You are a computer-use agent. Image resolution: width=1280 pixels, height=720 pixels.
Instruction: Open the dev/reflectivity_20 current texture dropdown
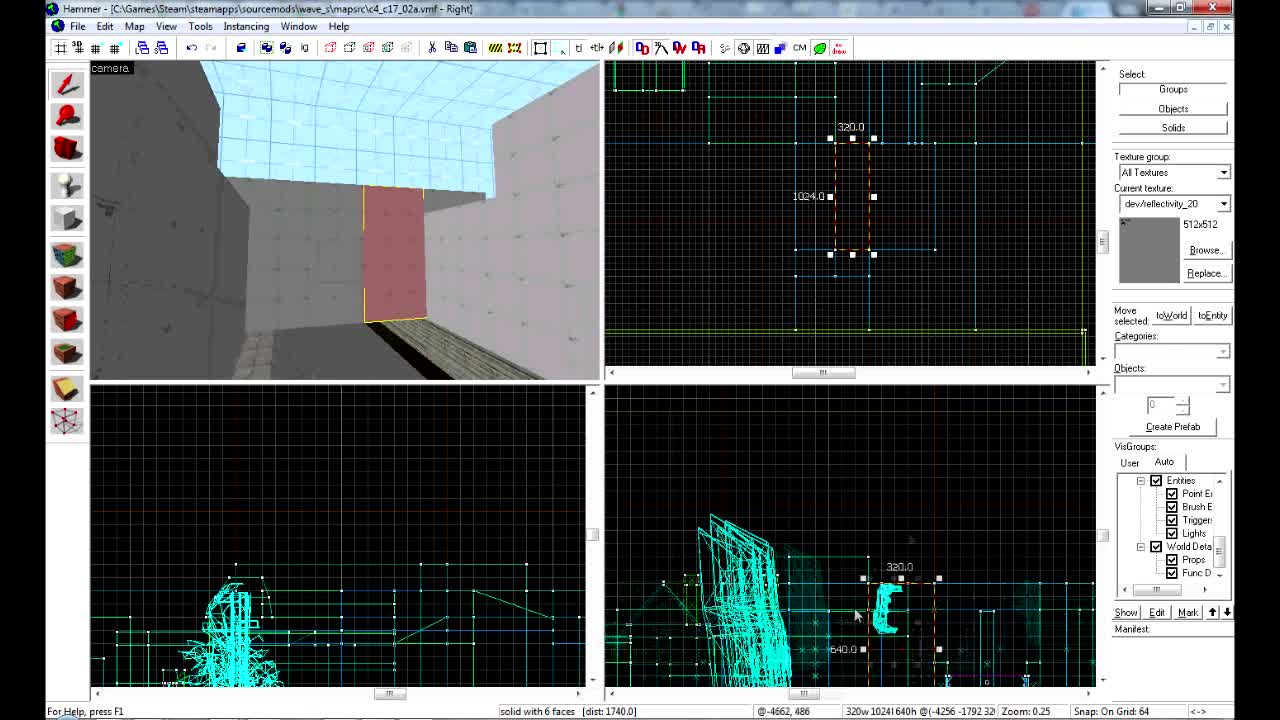point(1223,203)
